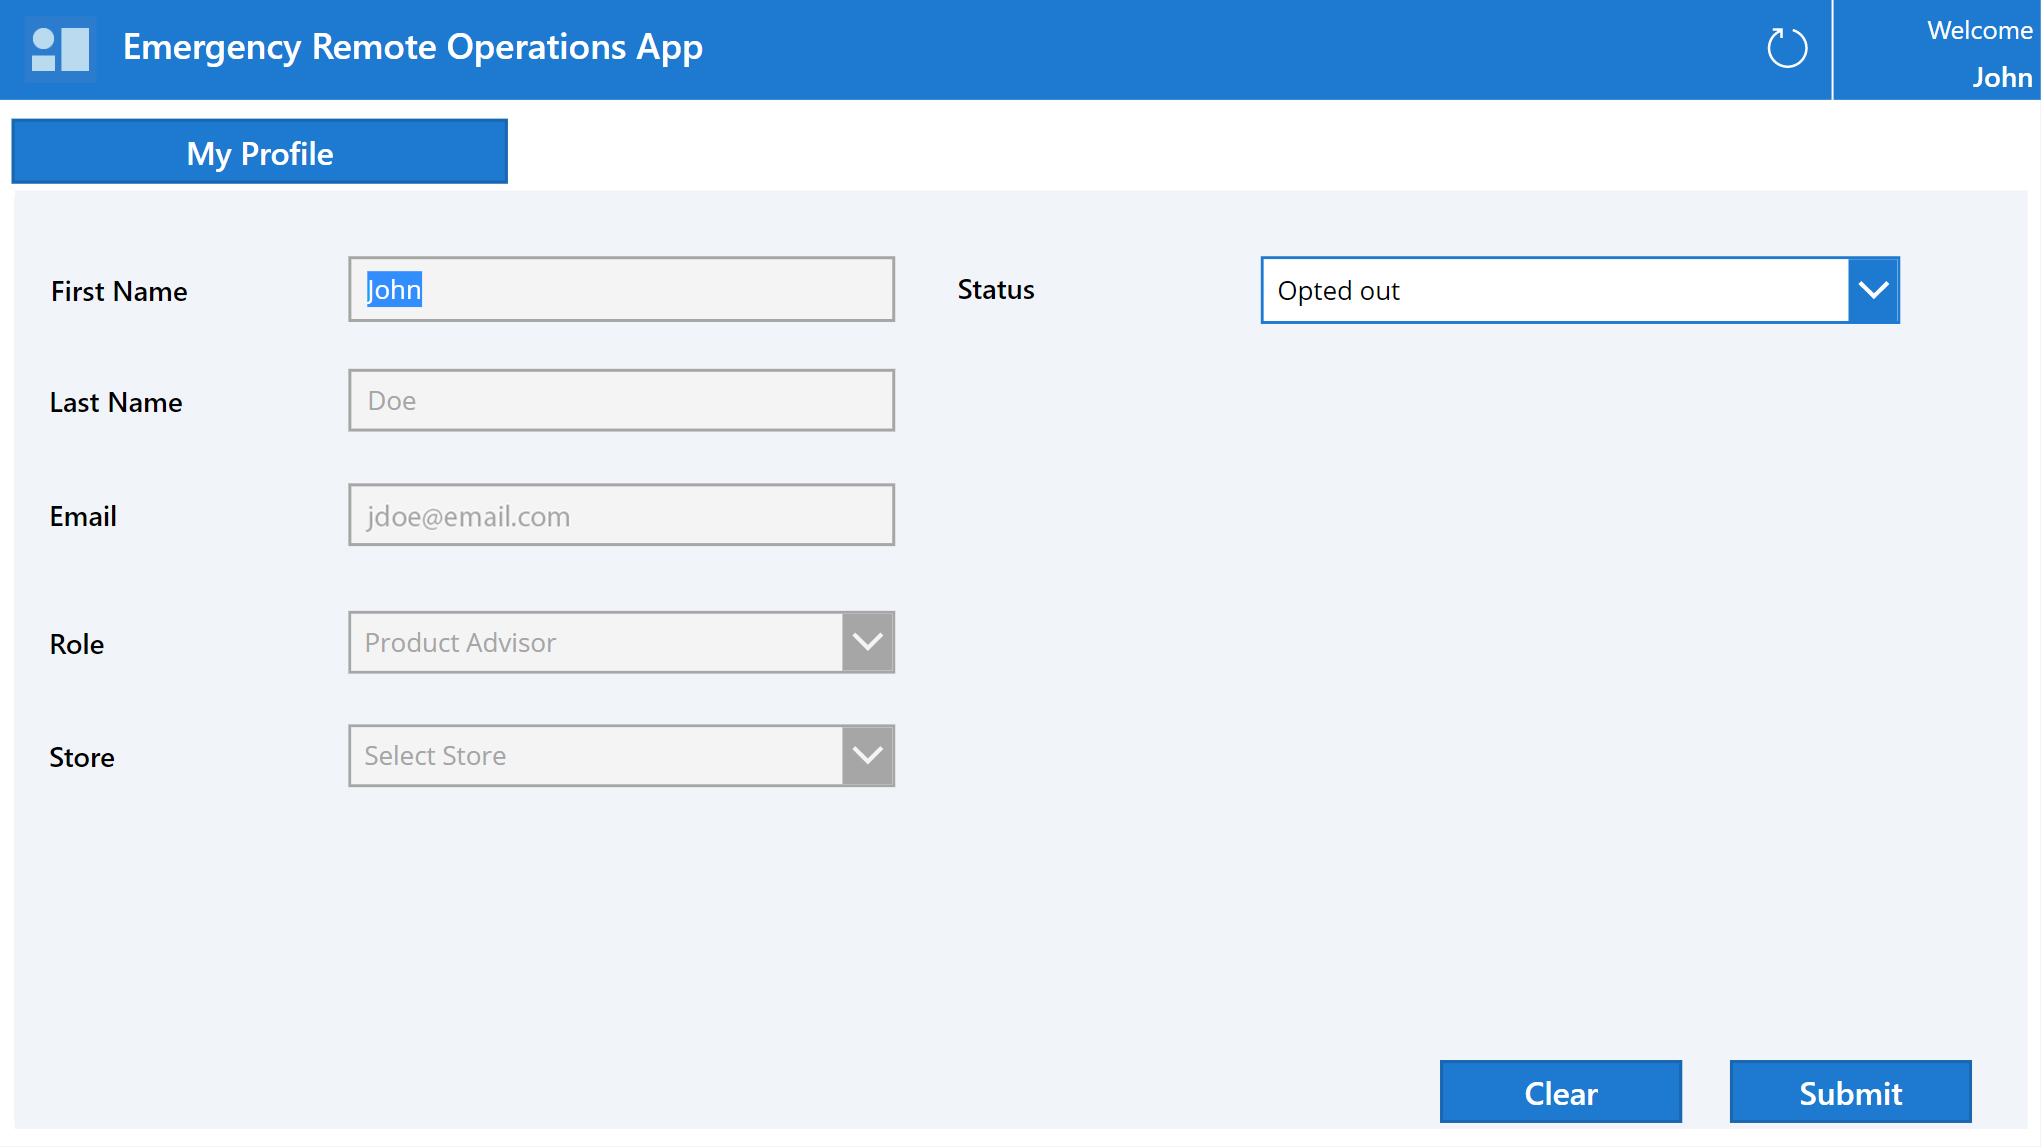Click the First Name label
2041x1147 pixels.
tap(119, 291)
